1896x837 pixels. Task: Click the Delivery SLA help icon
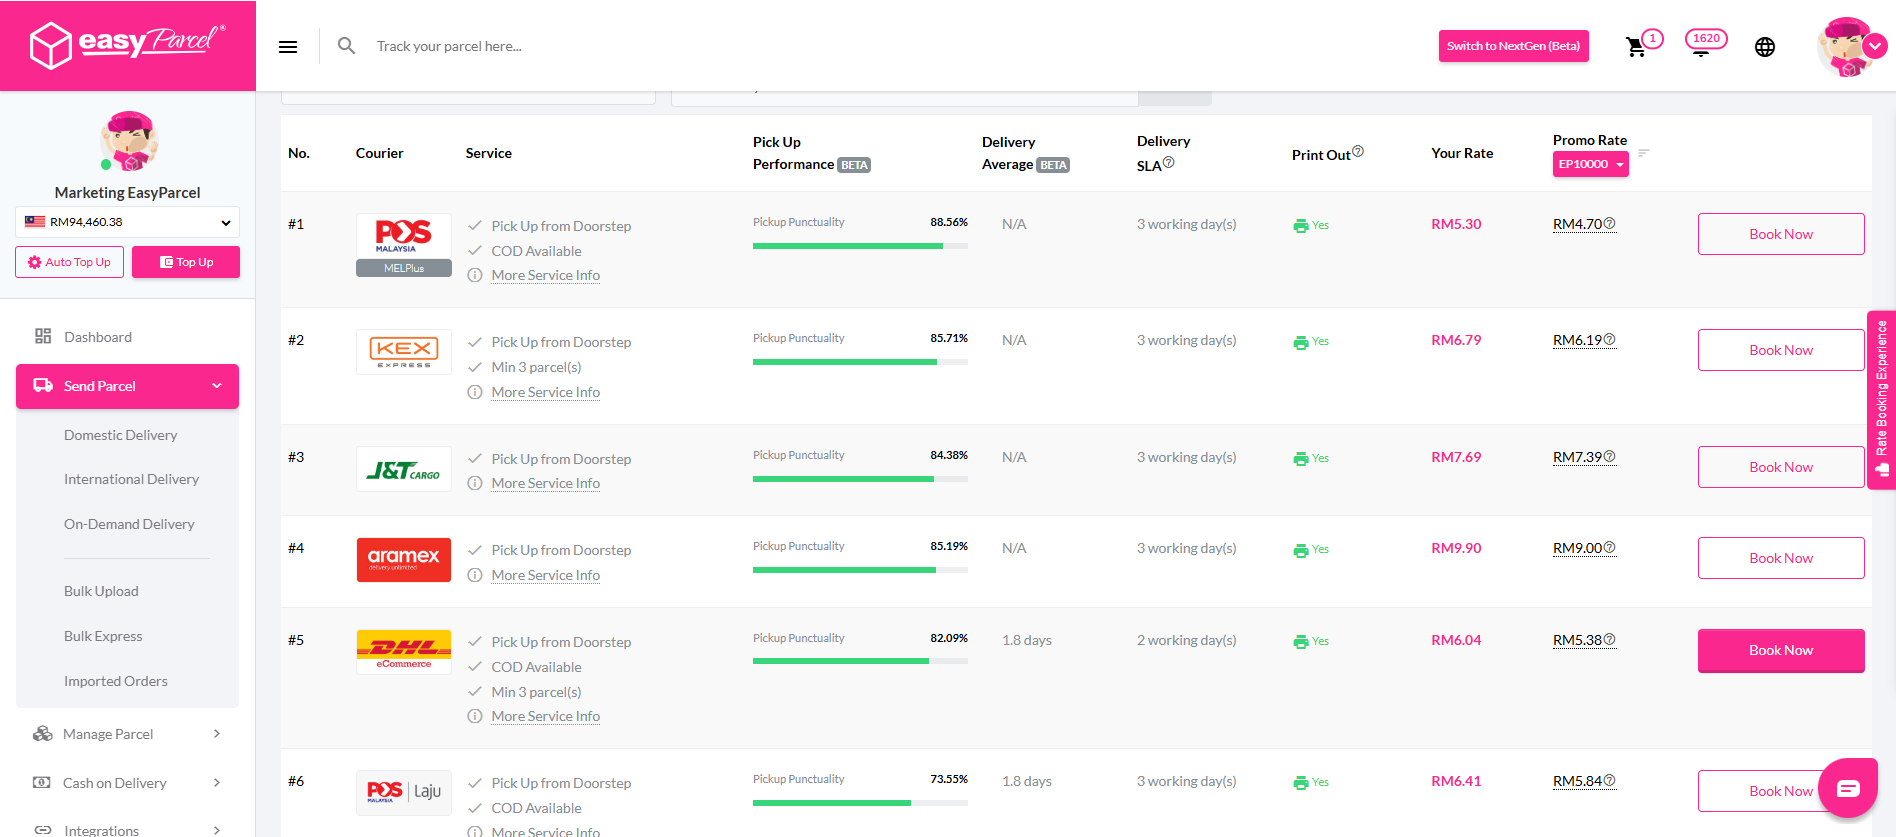tap(1169, 162)
